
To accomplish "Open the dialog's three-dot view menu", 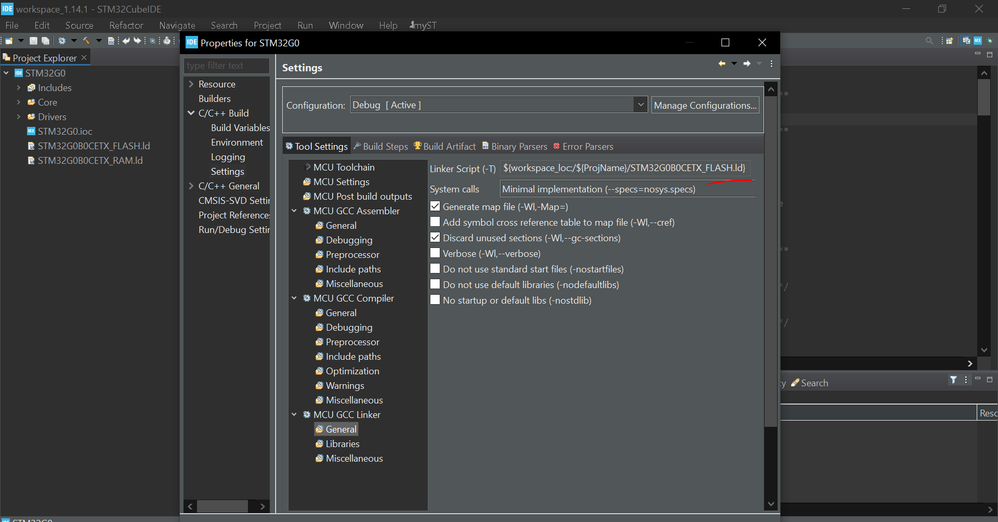I will (x=771, y=64).
